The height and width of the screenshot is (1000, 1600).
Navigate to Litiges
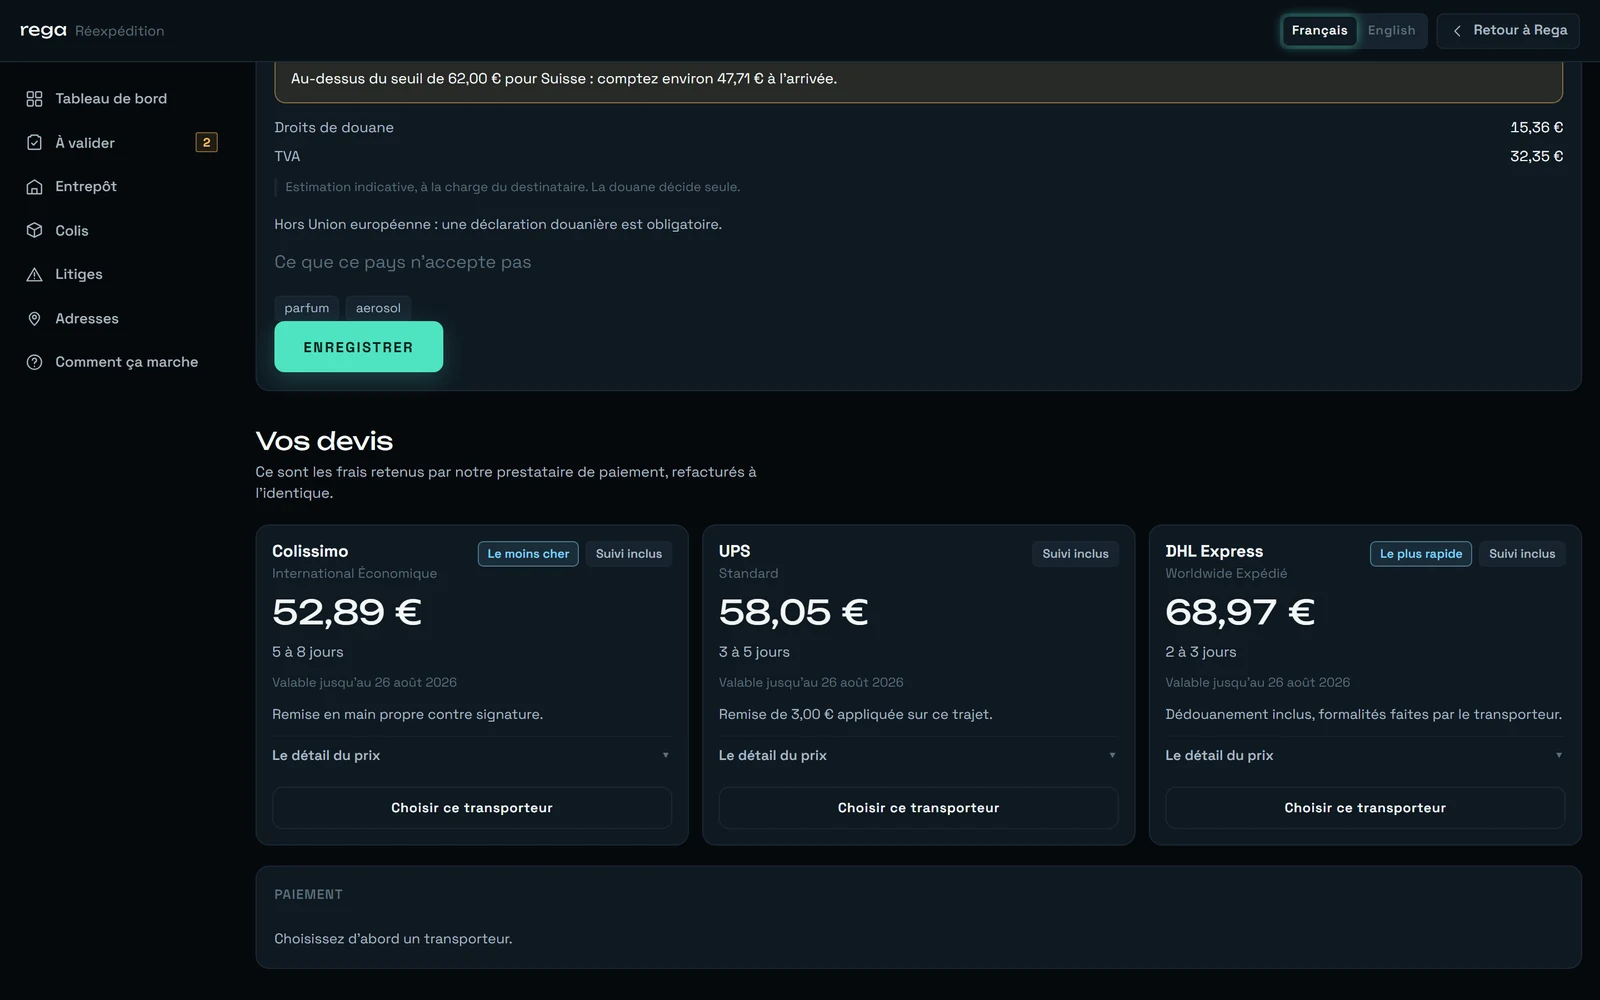(122, 275)
